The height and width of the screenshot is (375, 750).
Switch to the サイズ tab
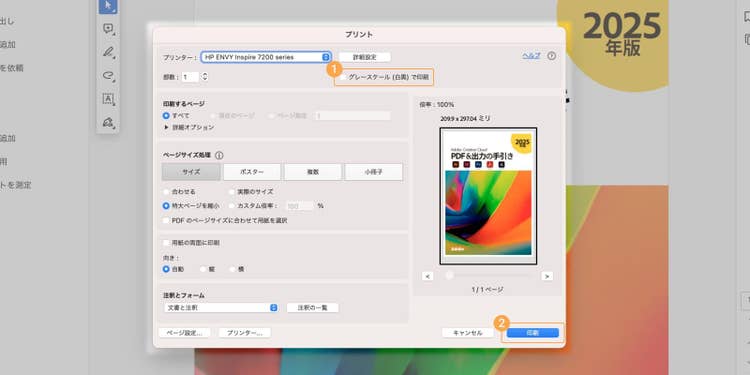pyautogui.click(x=191, y=172)
